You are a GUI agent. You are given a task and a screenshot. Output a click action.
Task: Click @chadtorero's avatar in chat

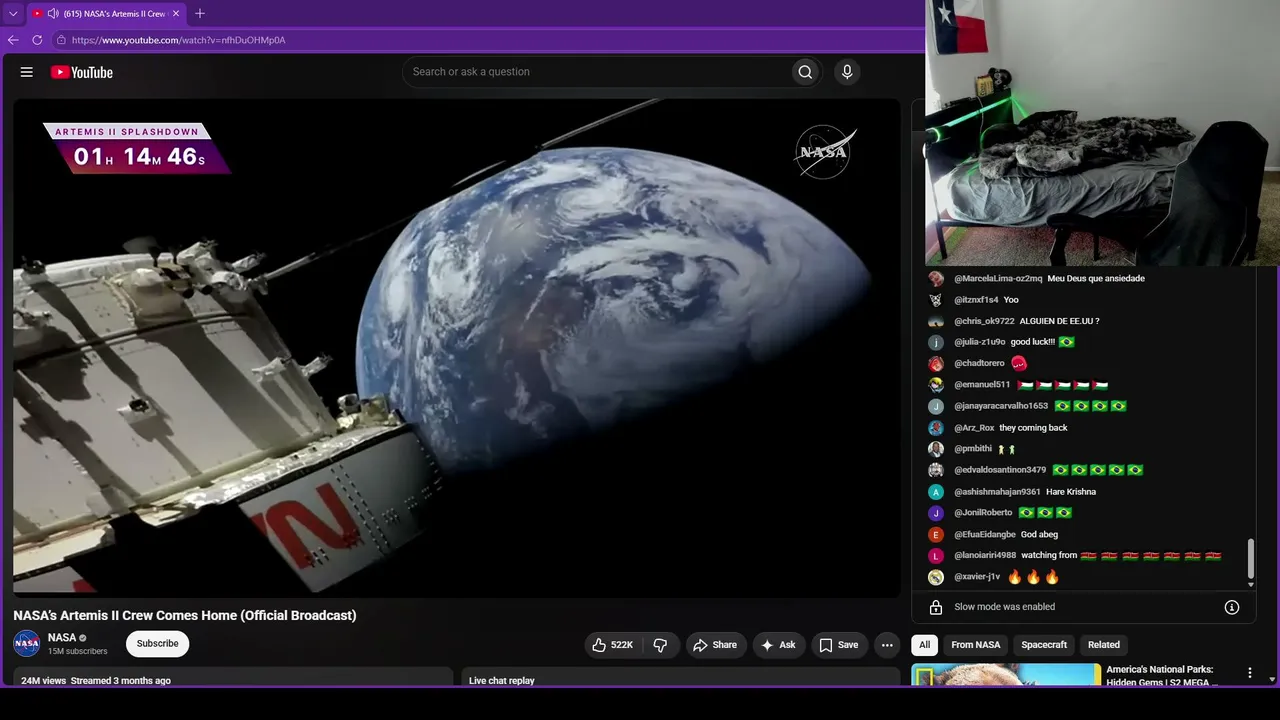936,364
